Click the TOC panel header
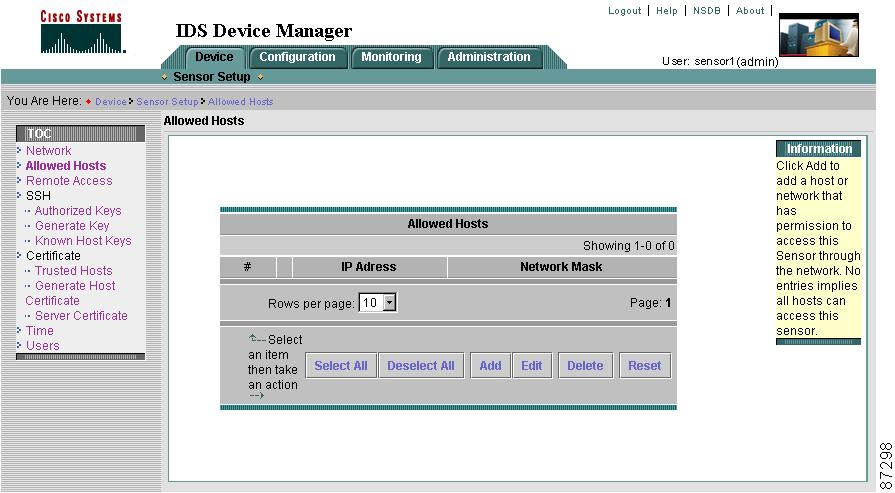 click(80, 134)
